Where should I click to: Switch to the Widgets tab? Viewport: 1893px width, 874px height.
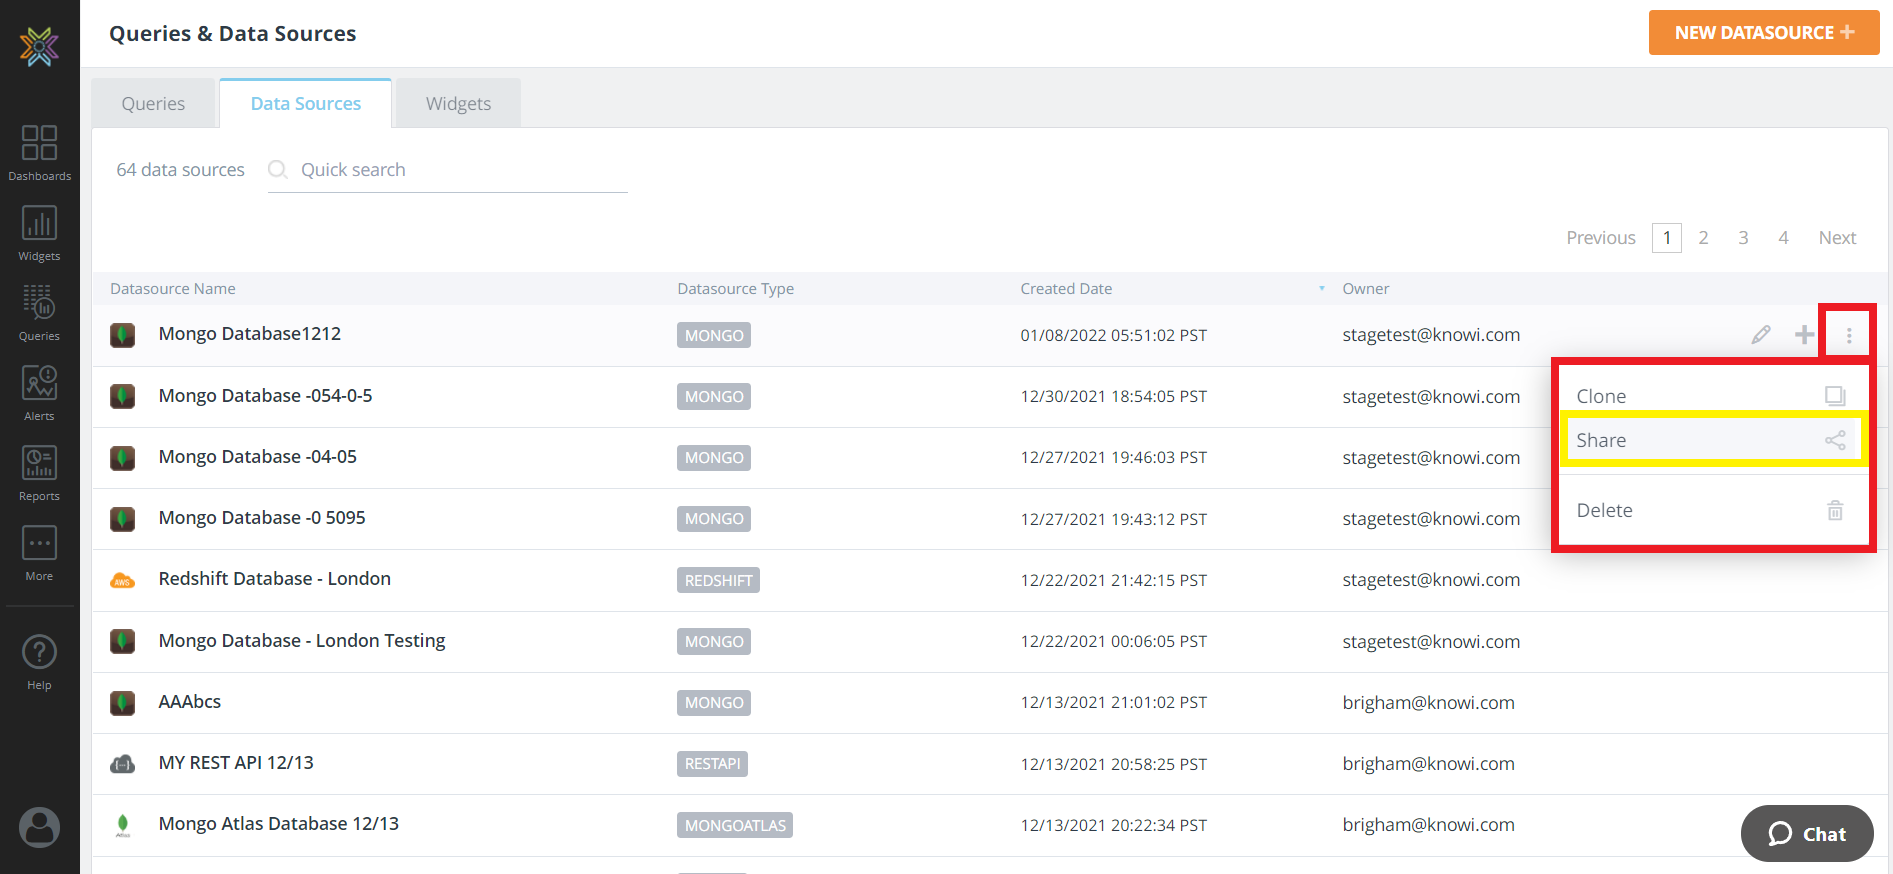point(458,104)
